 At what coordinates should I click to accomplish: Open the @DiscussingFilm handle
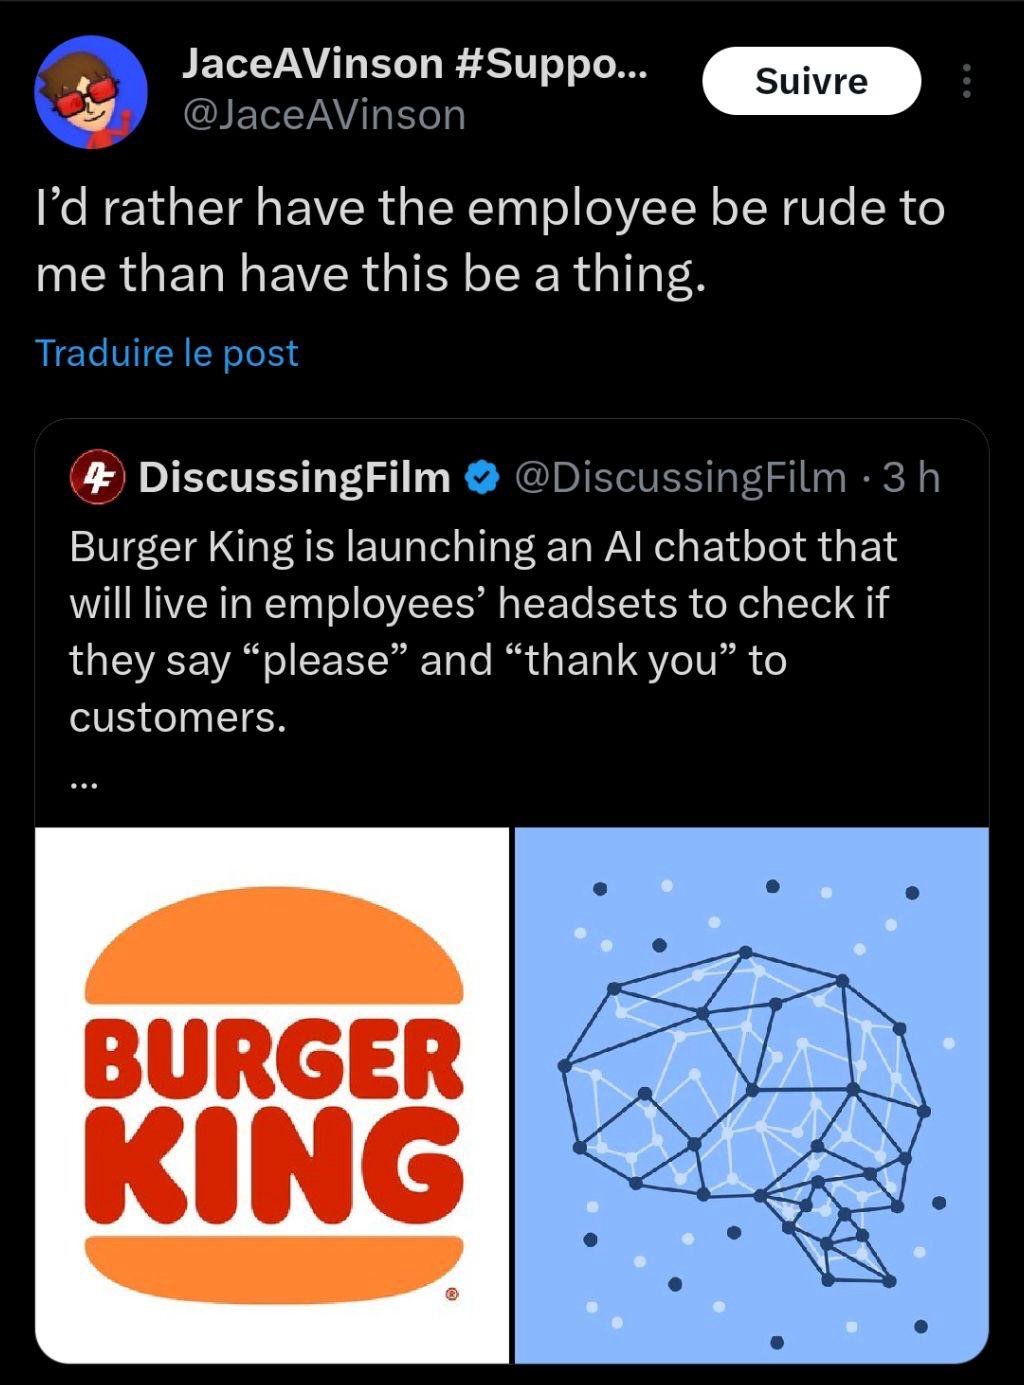pos(680,478)
